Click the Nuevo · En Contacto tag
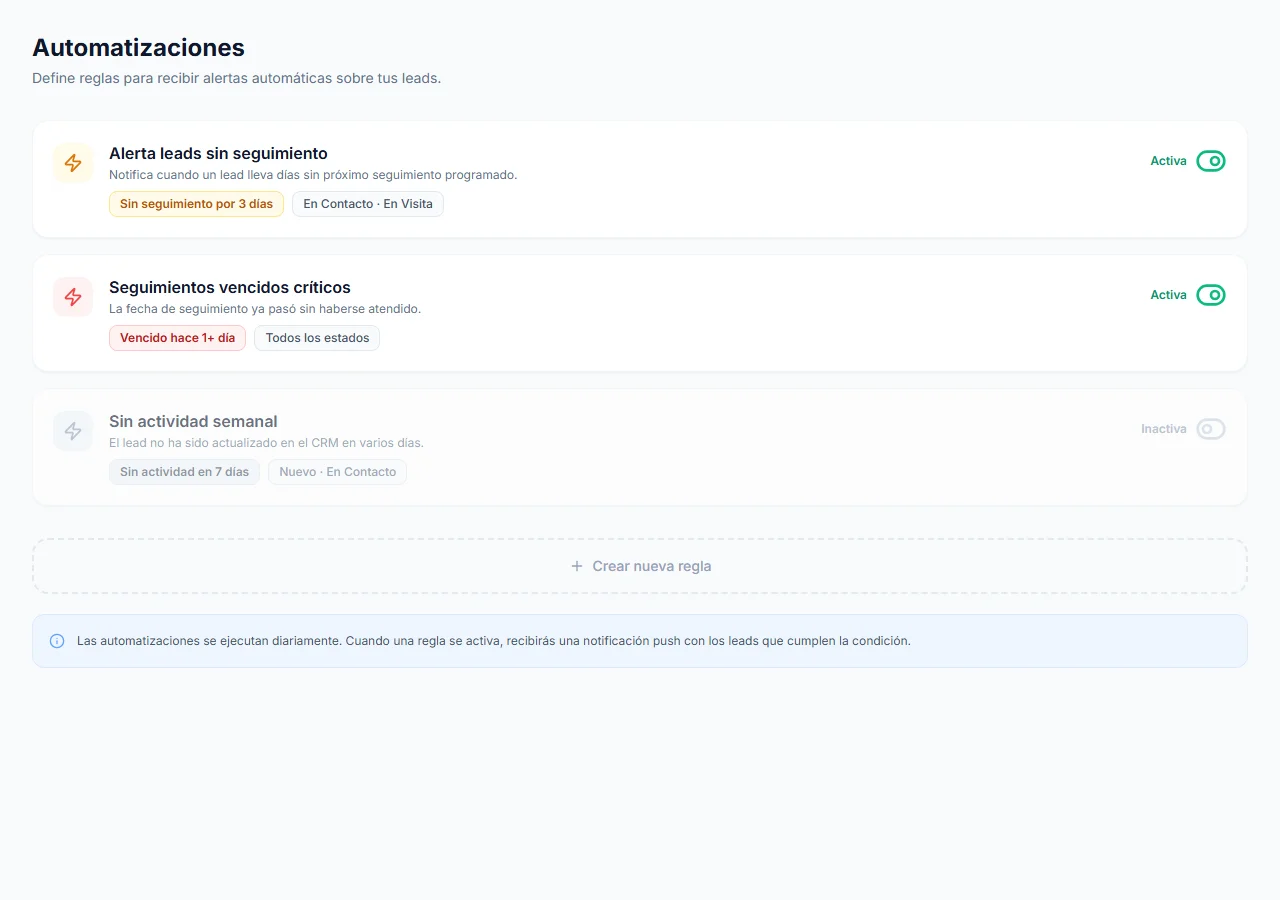The height and width of the screenshot is (900, 1280). tap(337, 472)
